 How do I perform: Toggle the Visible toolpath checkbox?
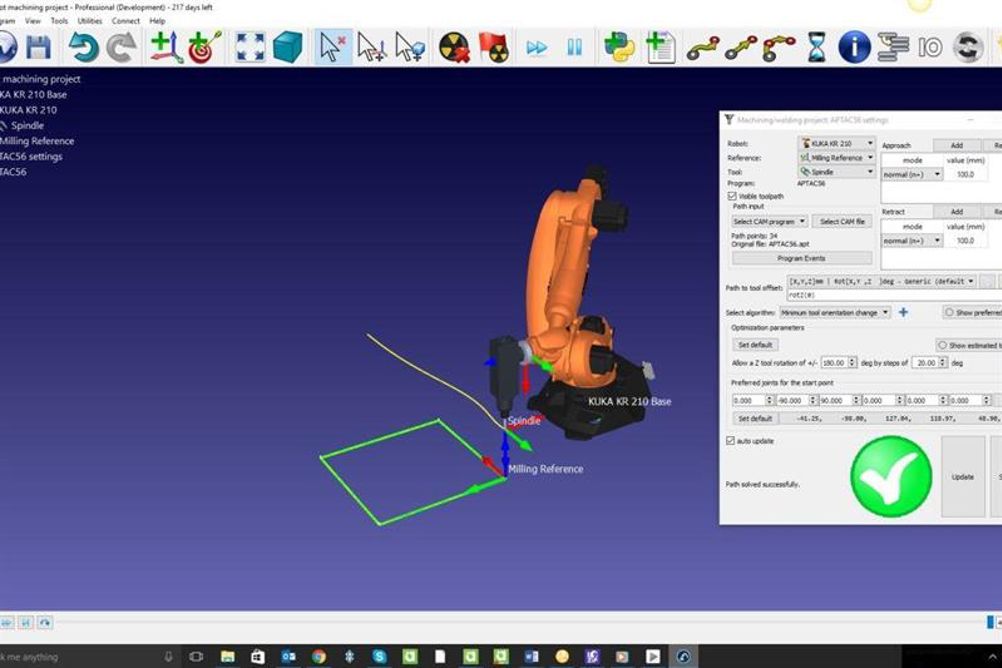(x=732, y=196)
